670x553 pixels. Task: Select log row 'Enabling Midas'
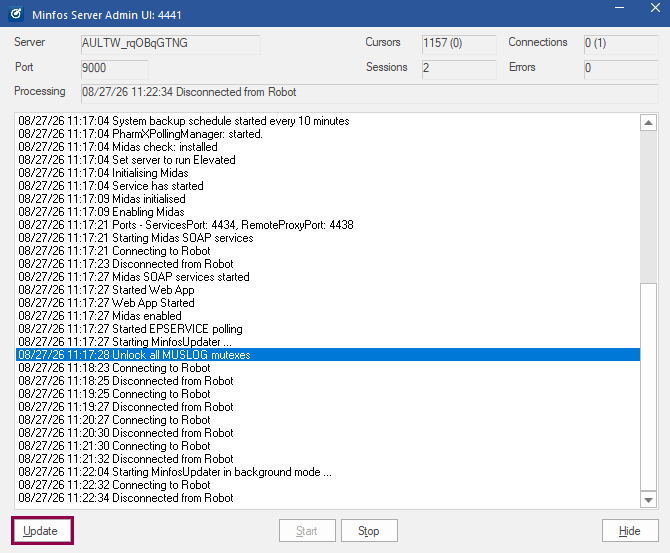tap(328, 212)
